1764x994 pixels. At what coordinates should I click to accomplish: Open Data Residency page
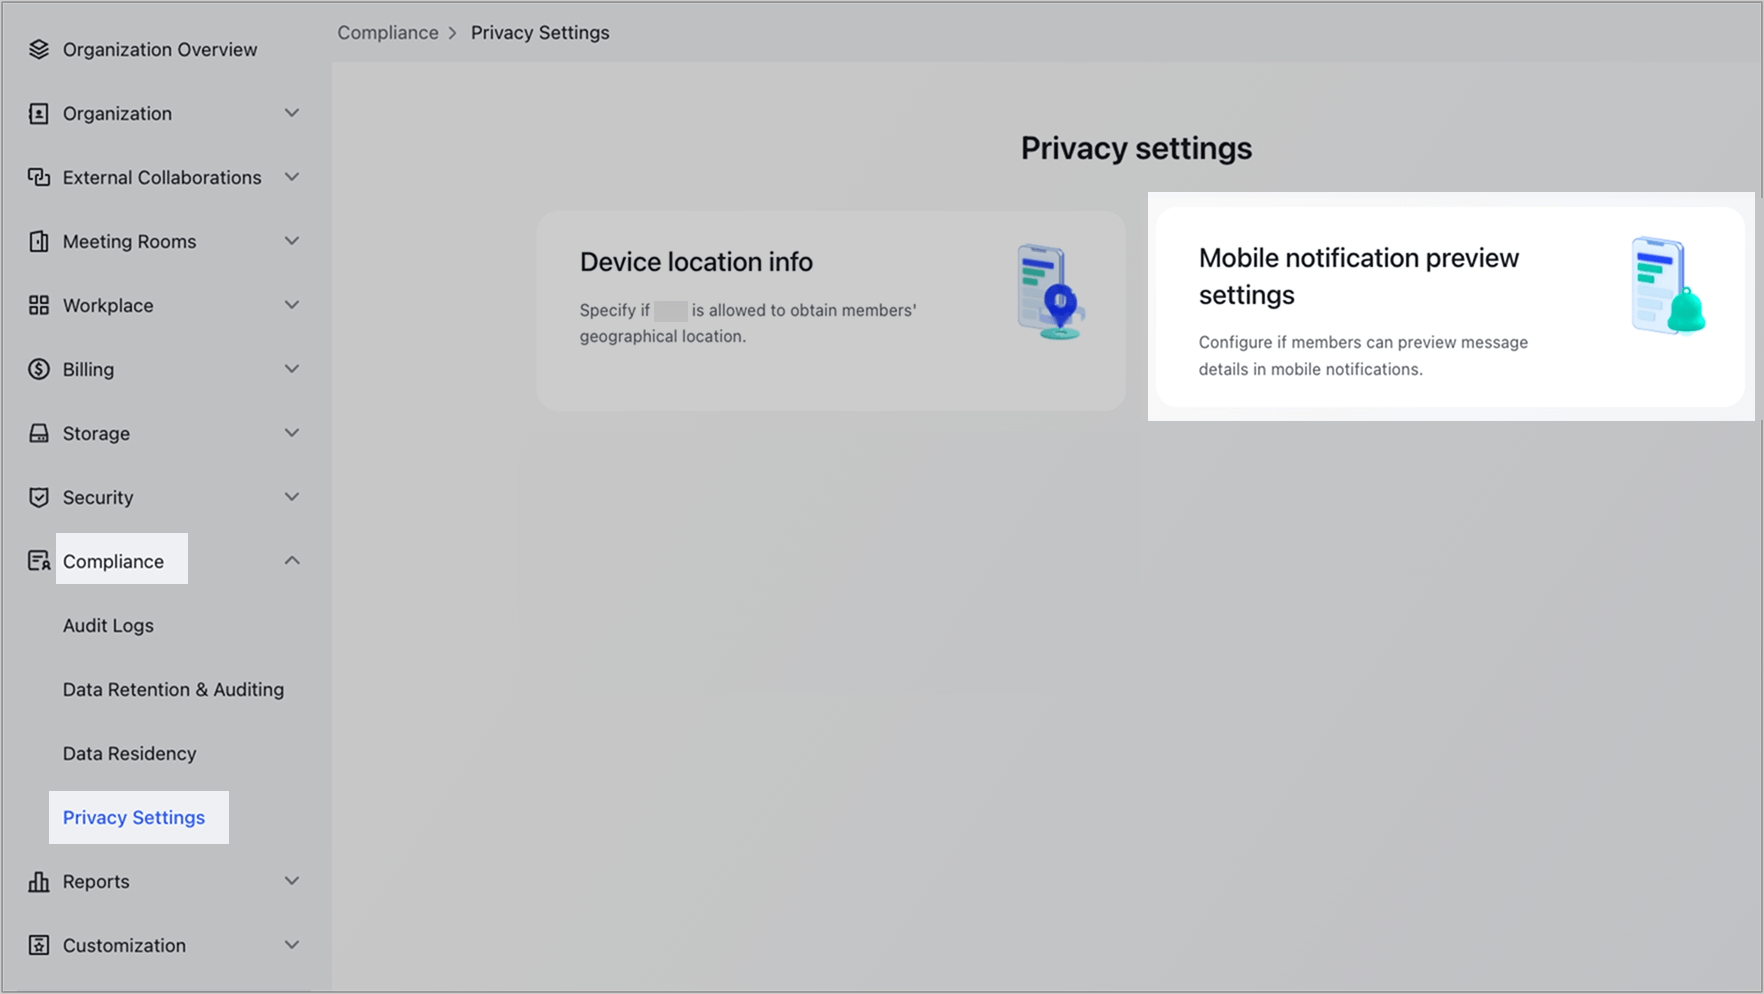[x=129, y=753]
